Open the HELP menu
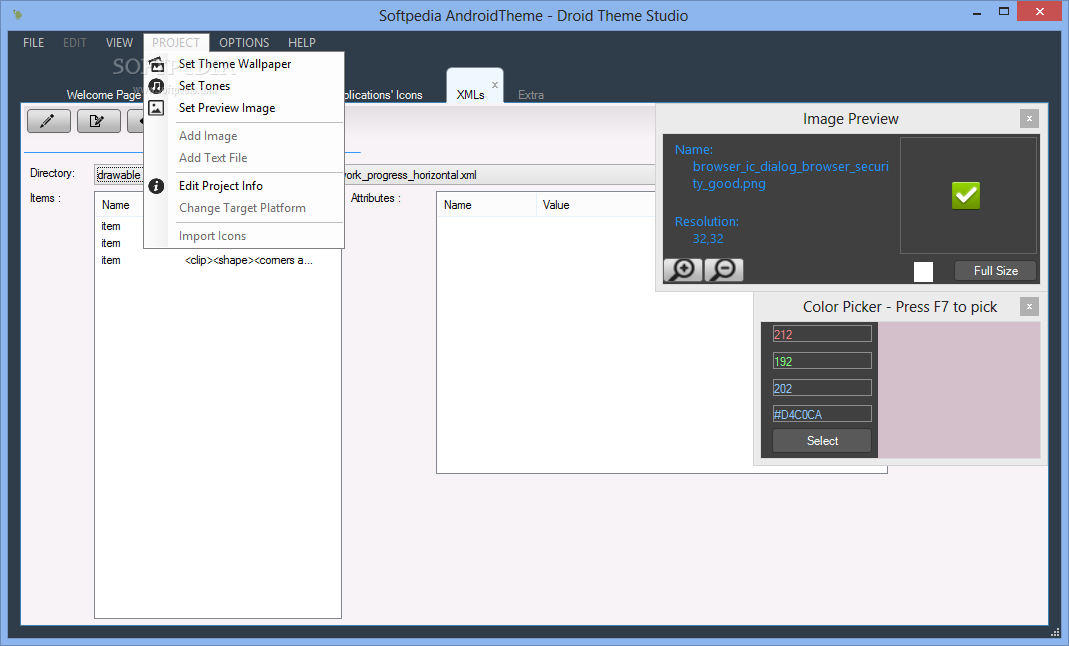The image size is (1069, 646). click(301, 42)
